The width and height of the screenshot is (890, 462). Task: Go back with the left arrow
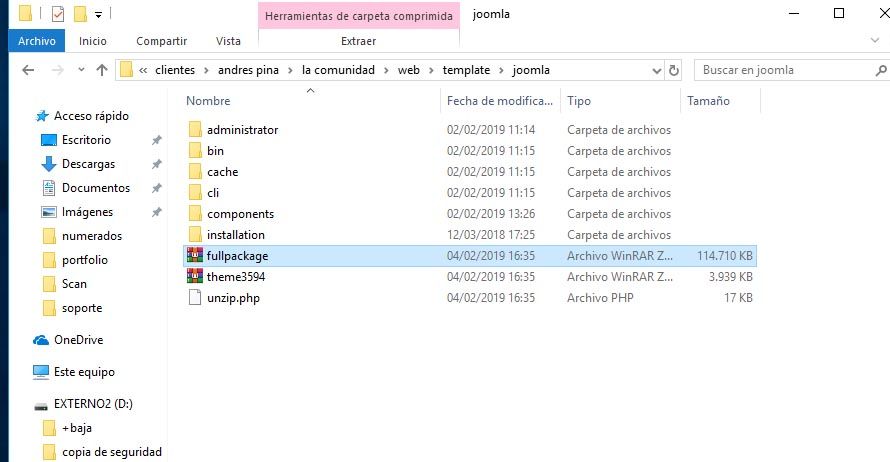coord(28,70)
